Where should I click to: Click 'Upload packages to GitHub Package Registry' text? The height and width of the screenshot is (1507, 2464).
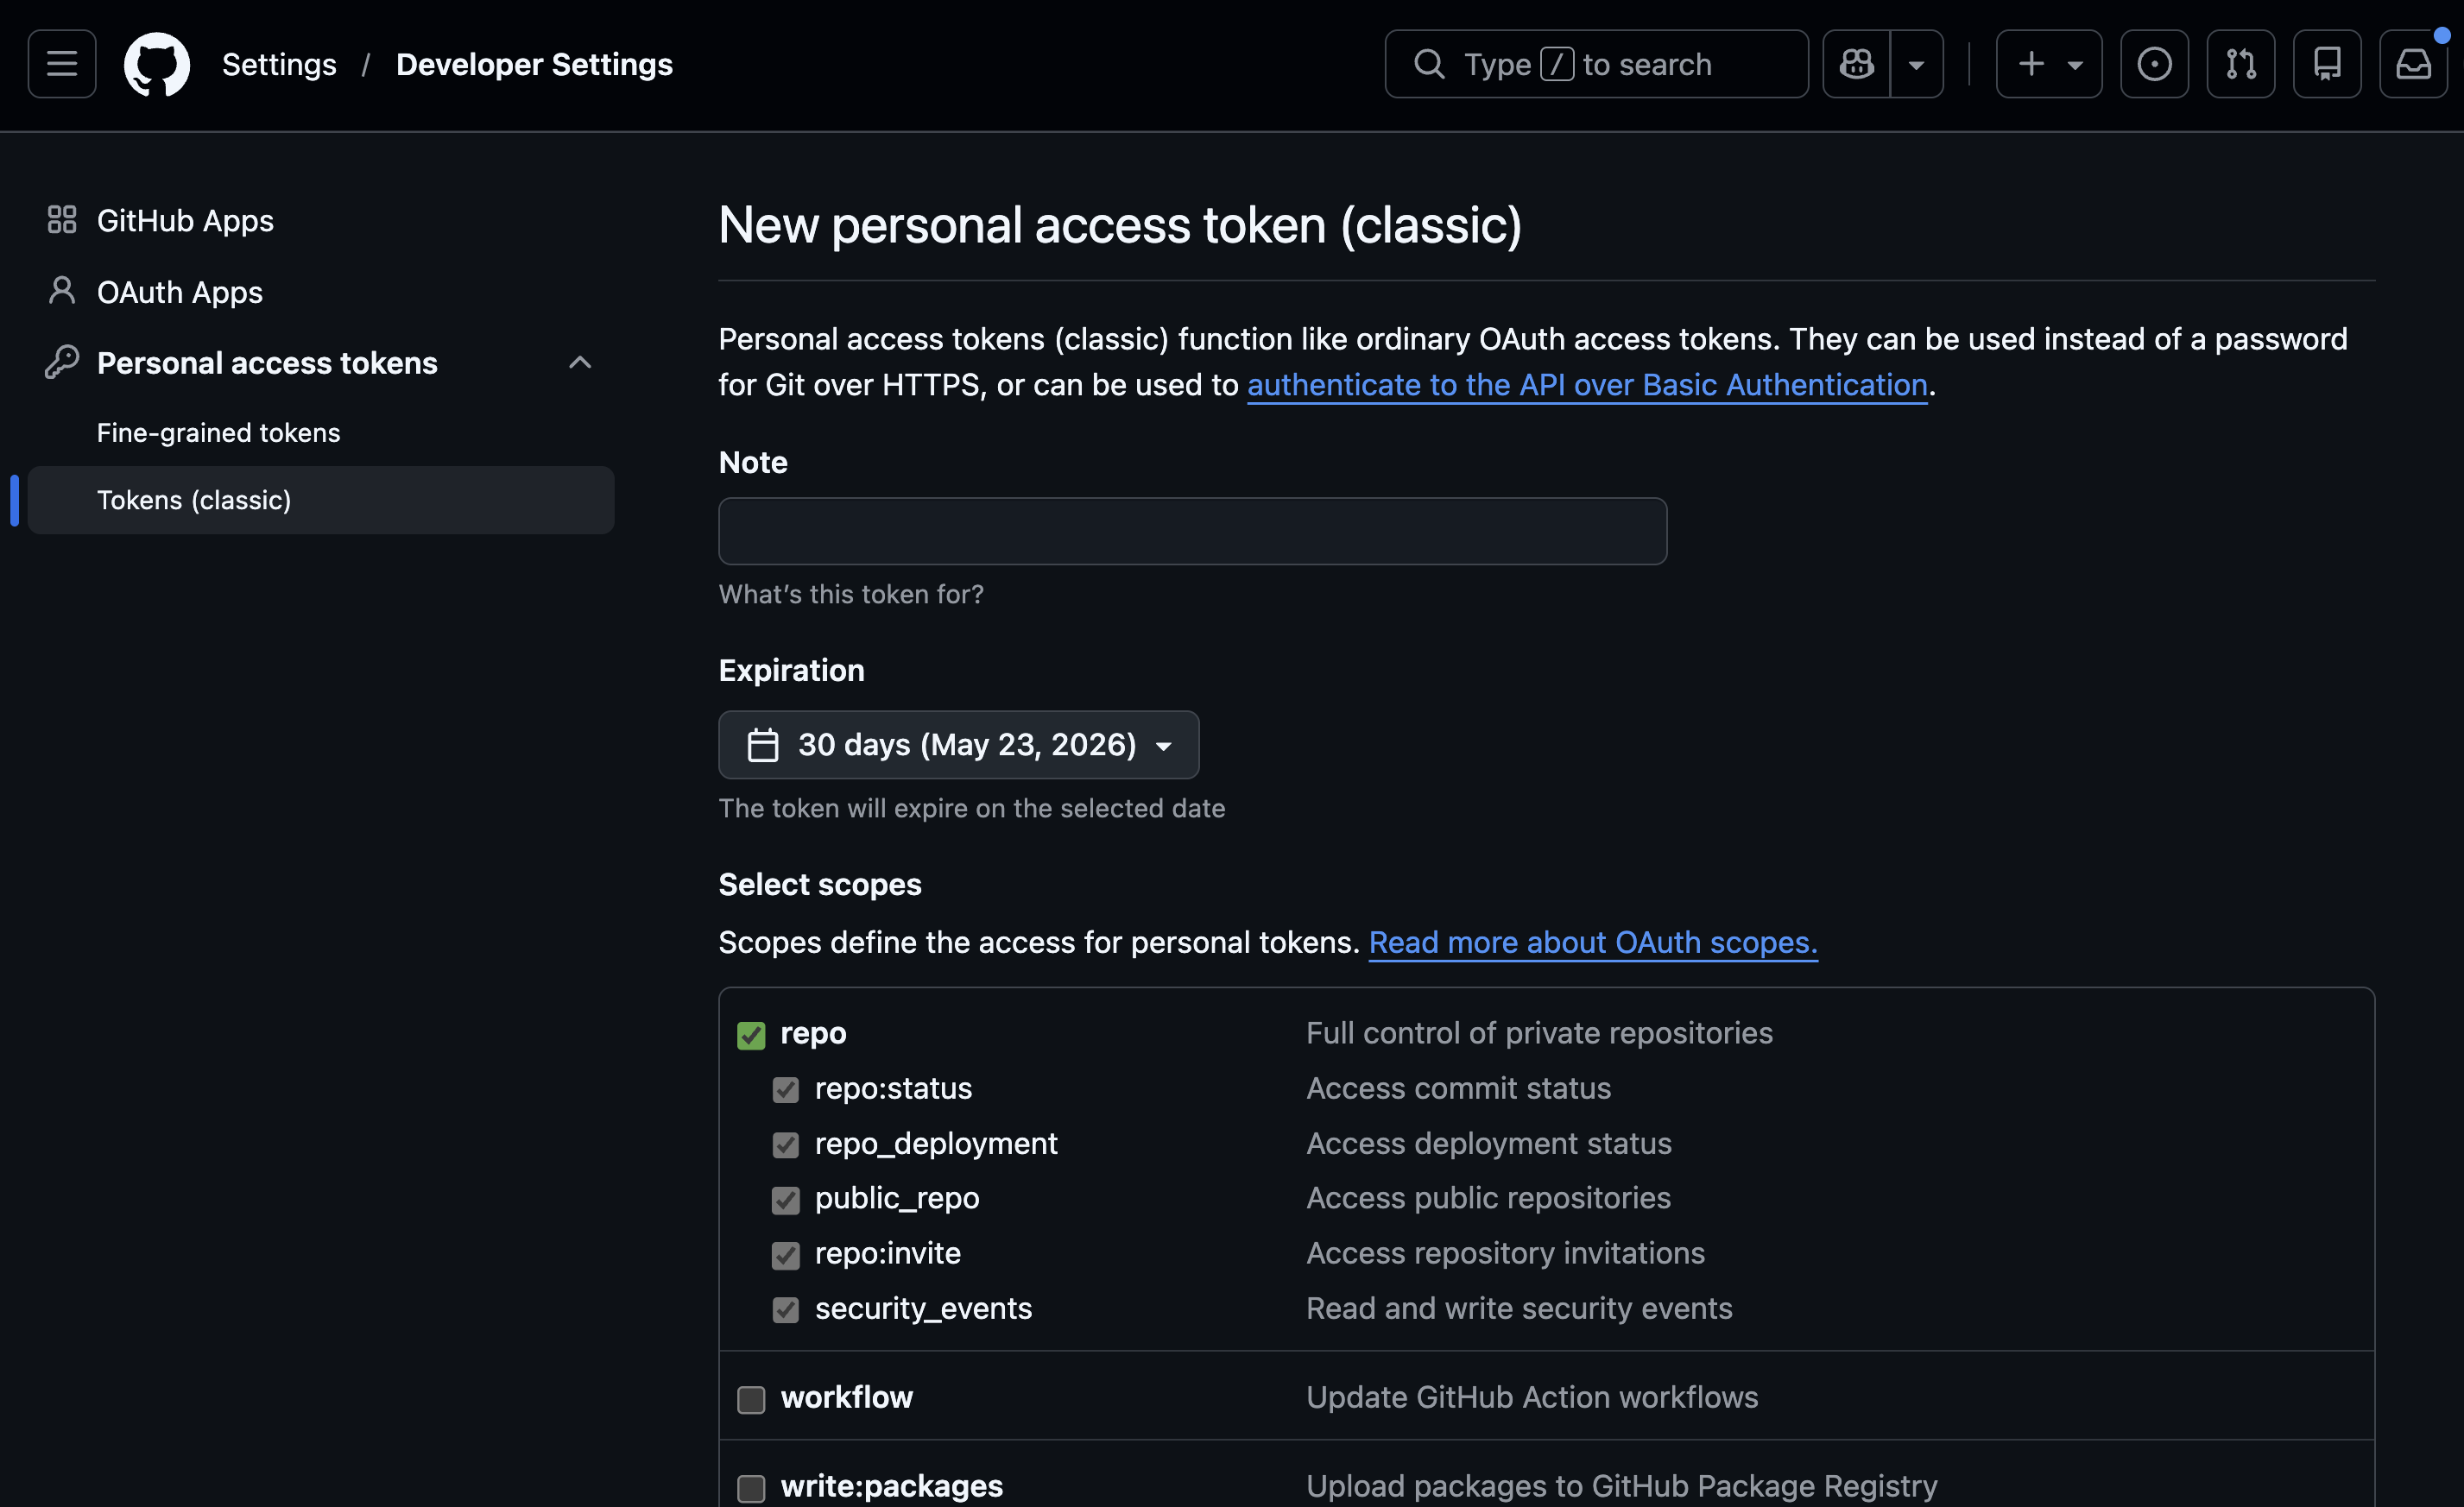(x=1621, y=1486)
